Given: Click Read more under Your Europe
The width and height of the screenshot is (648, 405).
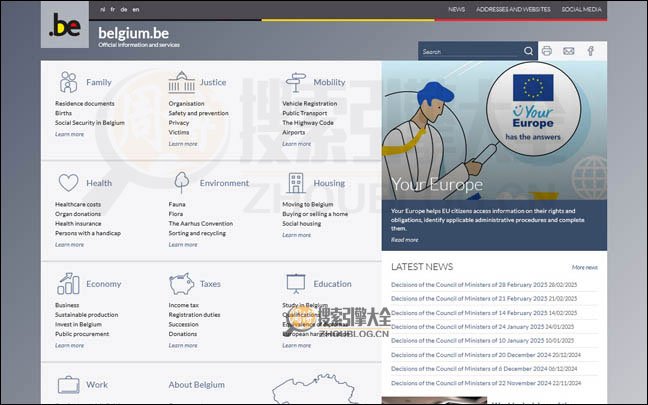Looking at the screenshot, I should click(x=405, y=240).
